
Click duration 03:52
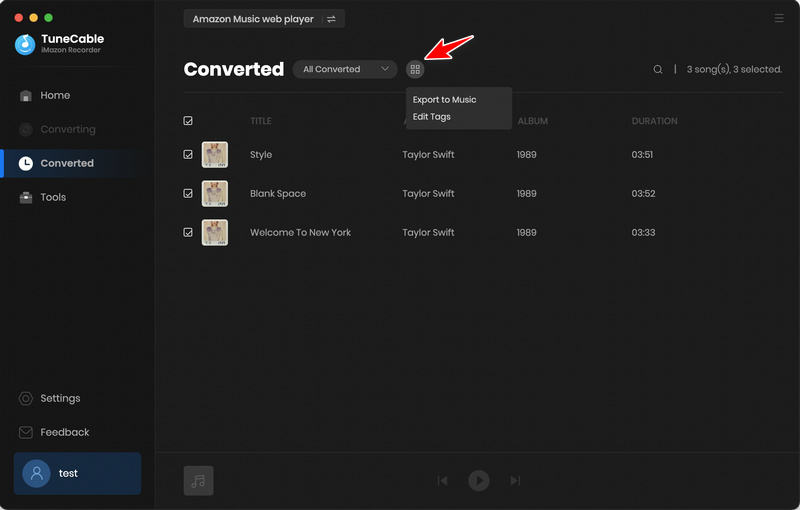click(643, 193)
